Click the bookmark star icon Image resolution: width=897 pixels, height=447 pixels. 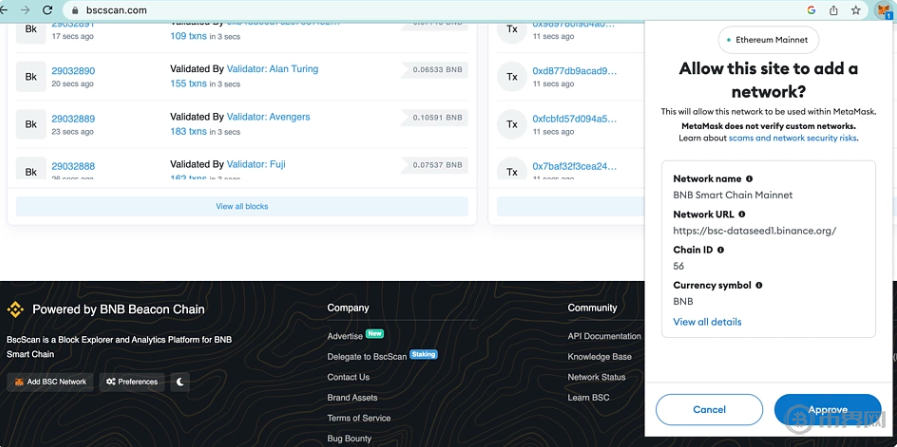pyautogui.click(x=856, y=10)
